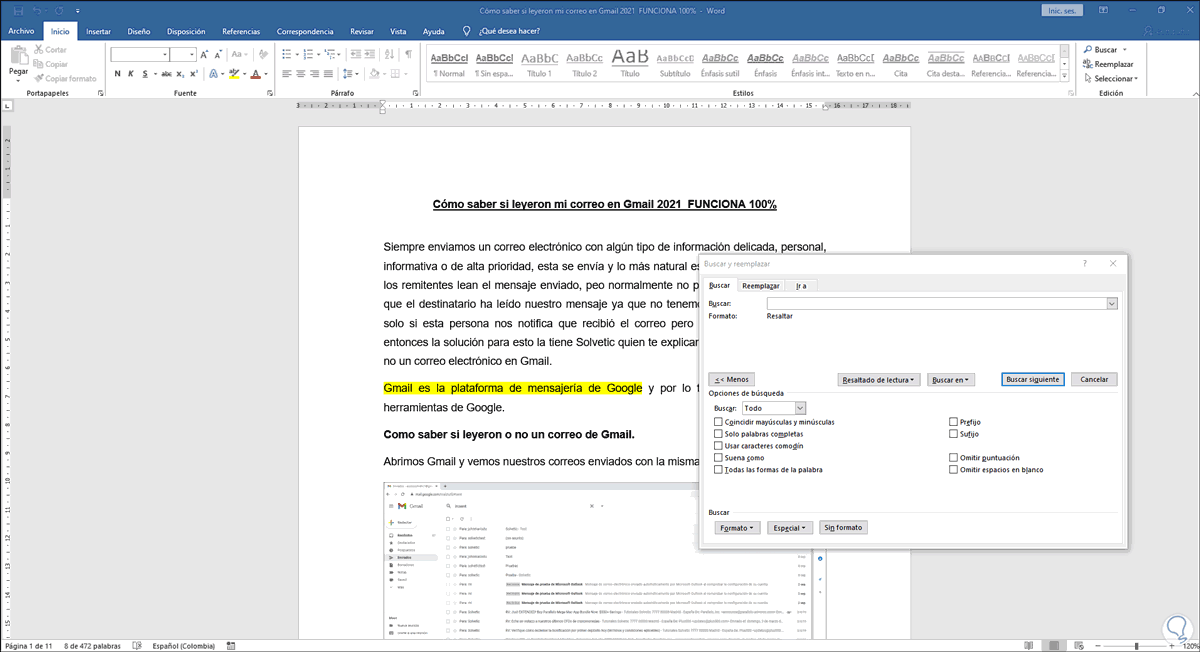This screenshot has width=1200, height=652.
Task: Open the font size dropdown
Action: click(x=192, y=55)
